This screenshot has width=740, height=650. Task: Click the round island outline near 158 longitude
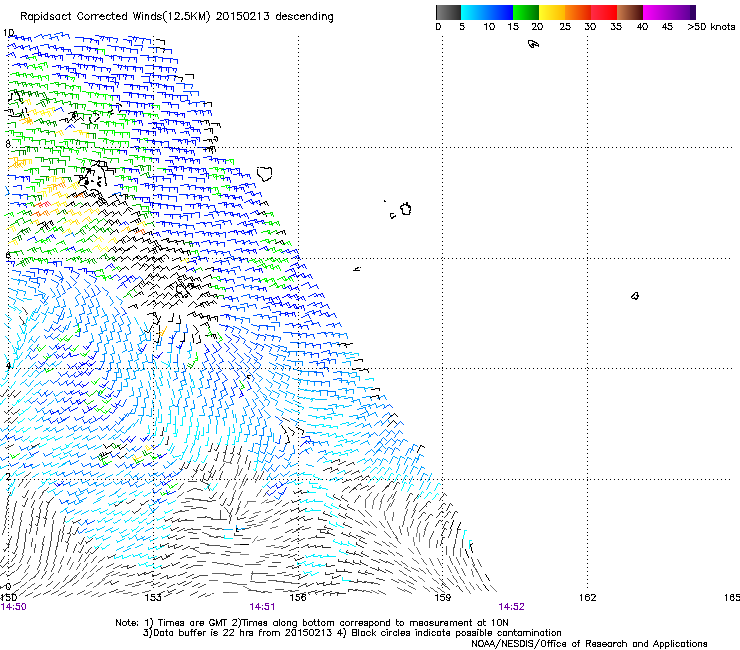point(406,209)
